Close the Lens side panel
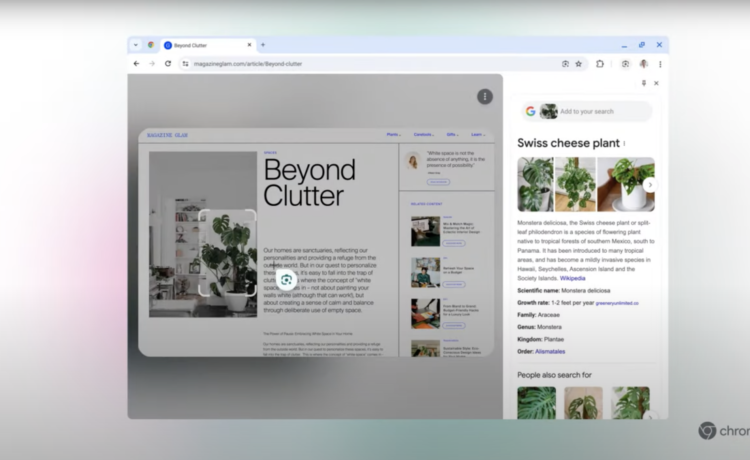750x460 pixels. tap(656, 83)
